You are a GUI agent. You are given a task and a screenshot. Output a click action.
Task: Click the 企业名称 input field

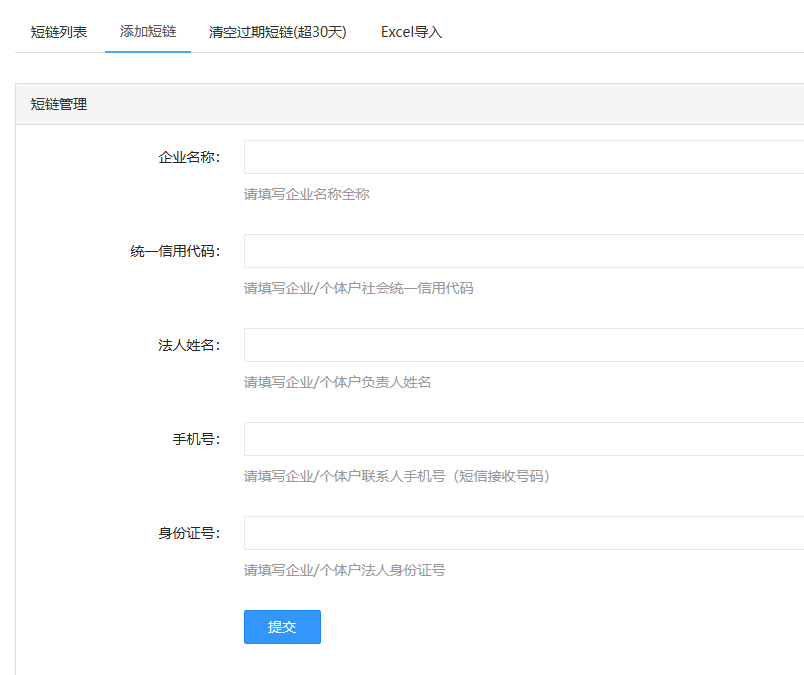[524, 157]
